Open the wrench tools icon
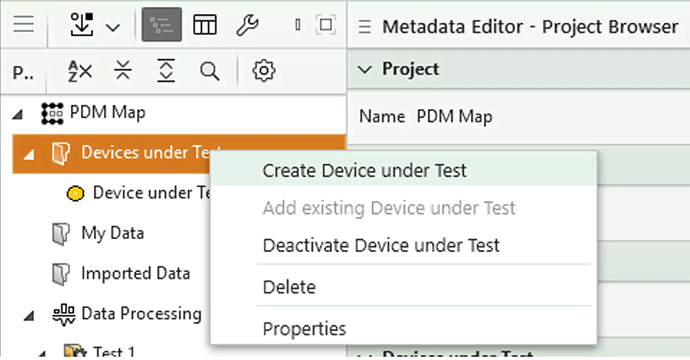 [247, 25]
